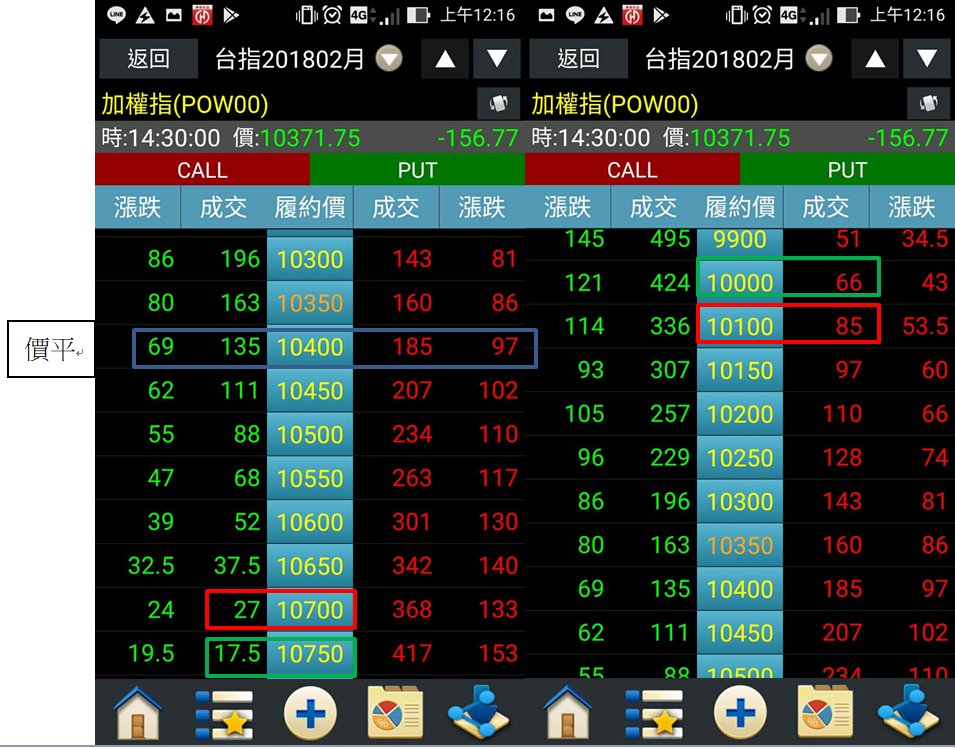Tap the 履約價 column header on left screen
The width and height of the screenshot is (955, 748).
point(310,207)
